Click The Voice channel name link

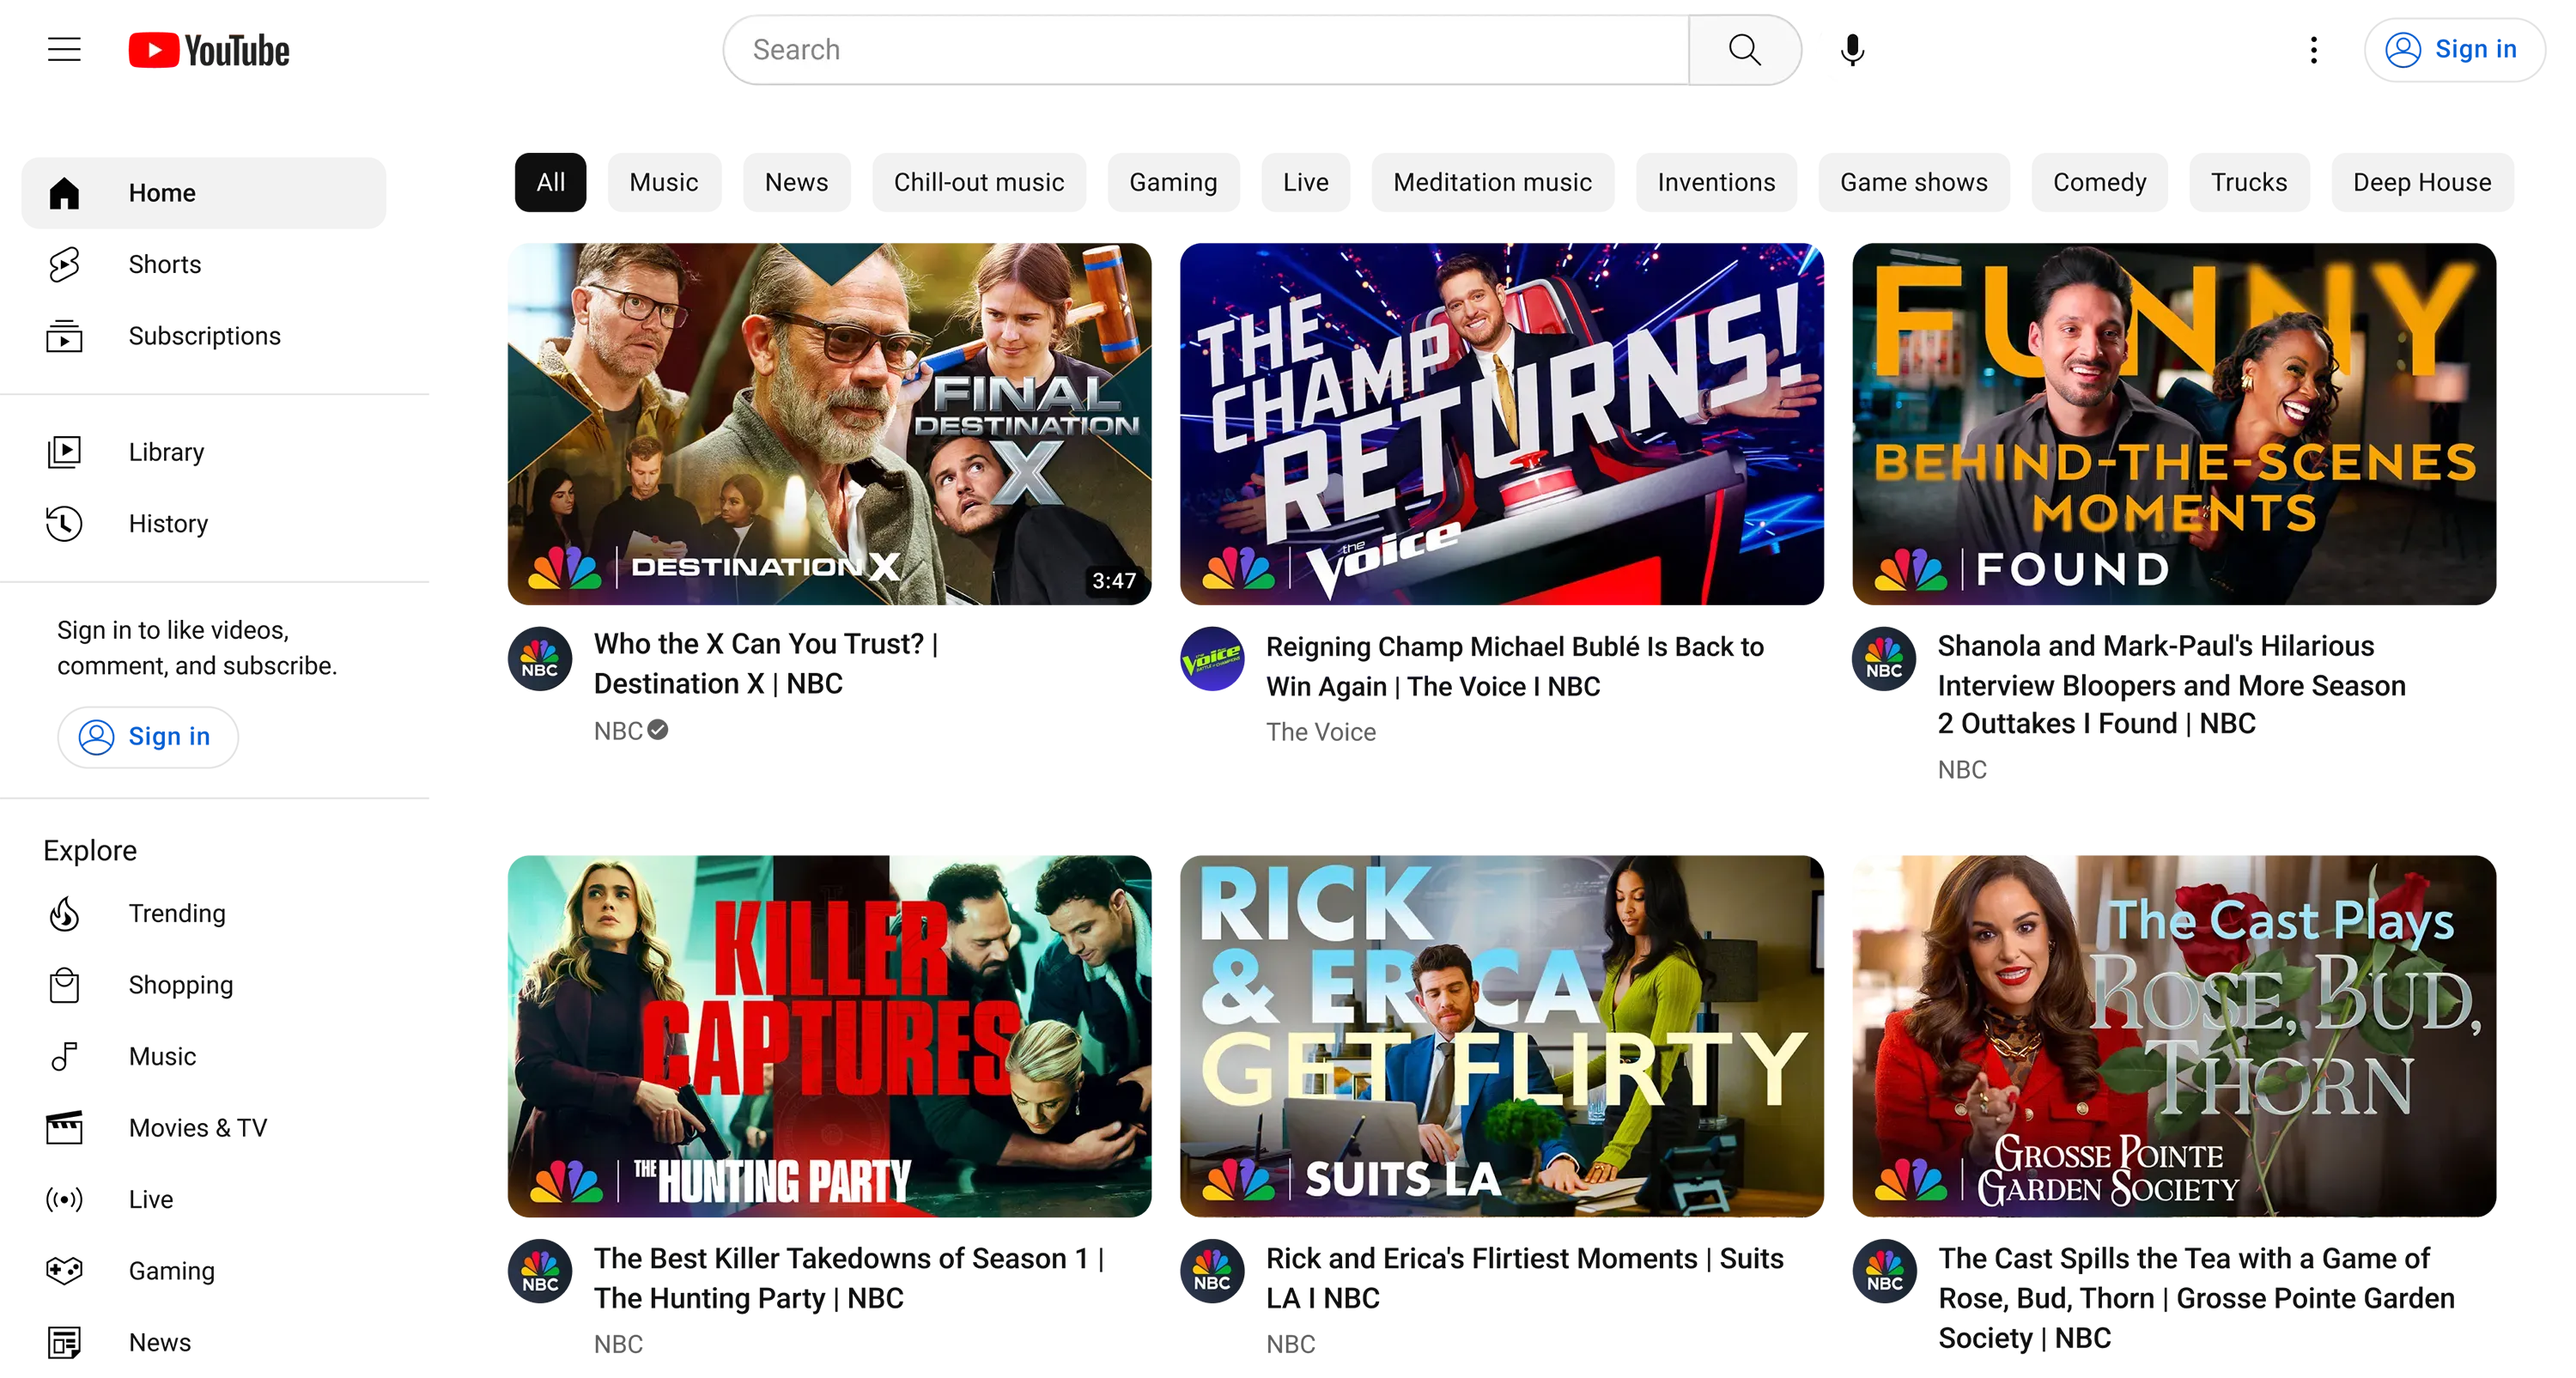[x=1321, y=732]
